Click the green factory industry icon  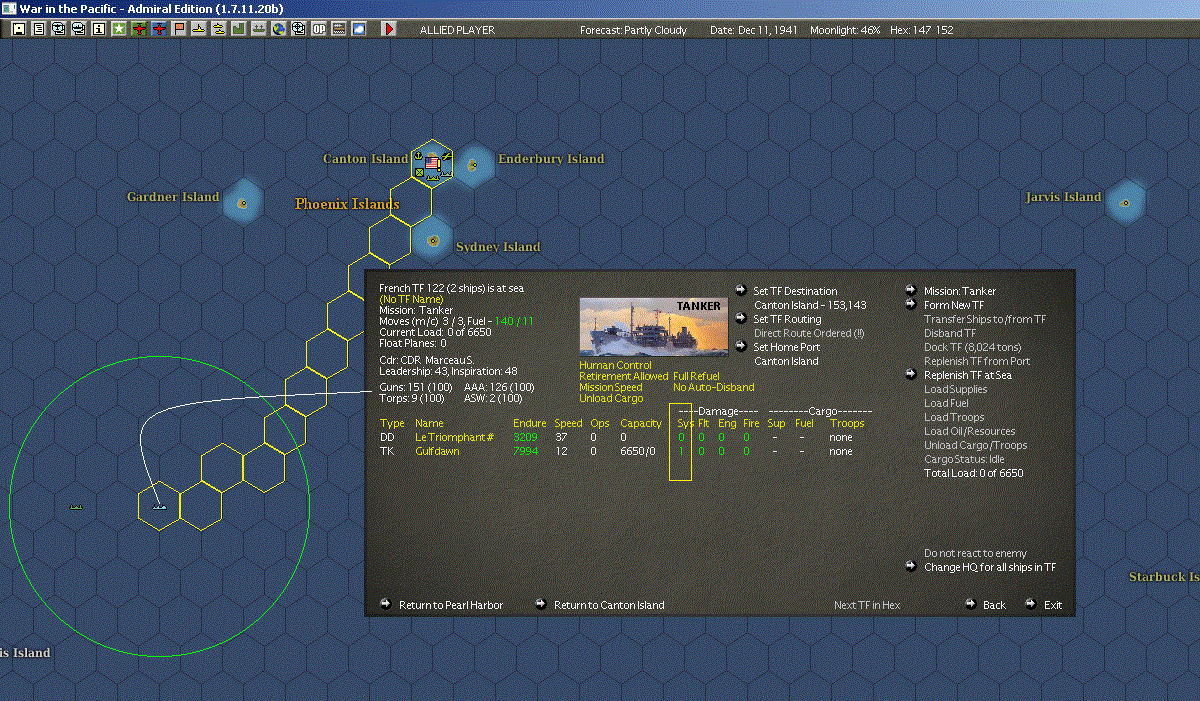pos(238,29)
